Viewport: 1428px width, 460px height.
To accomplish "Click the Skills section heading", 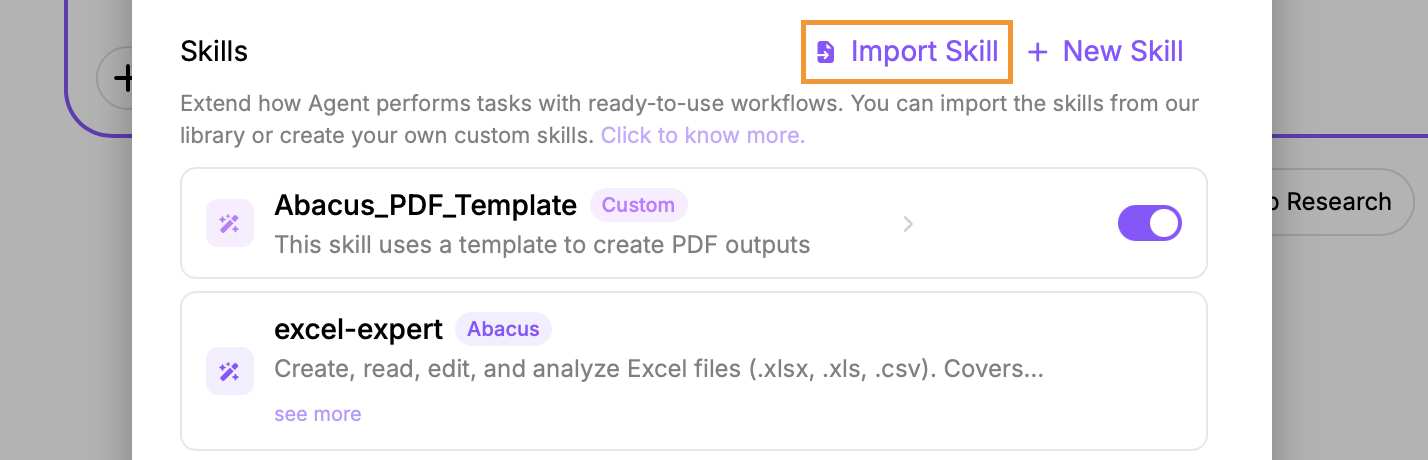I will pos(214,52).
